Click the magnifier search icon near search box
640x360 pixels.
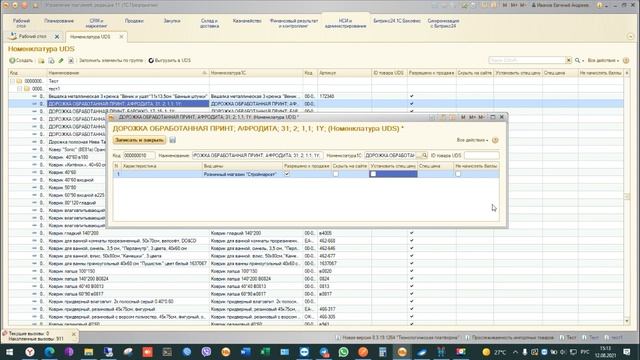pos(578,60)
